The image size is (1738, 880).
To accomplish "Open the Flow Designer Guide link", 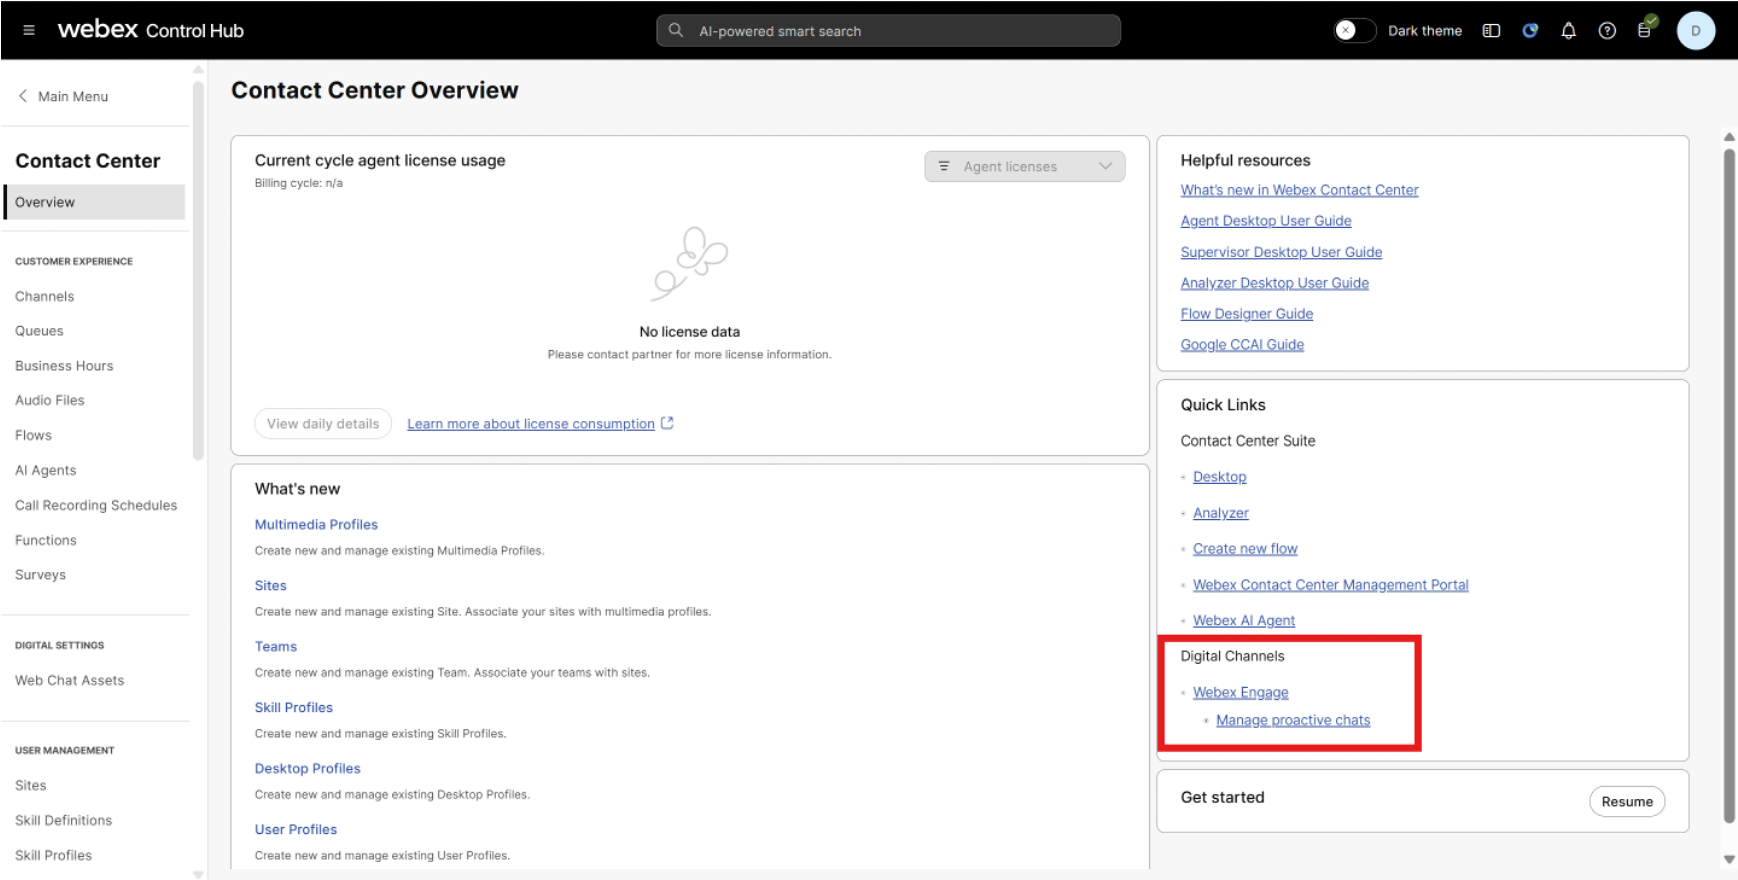I will coord(1246,314).
